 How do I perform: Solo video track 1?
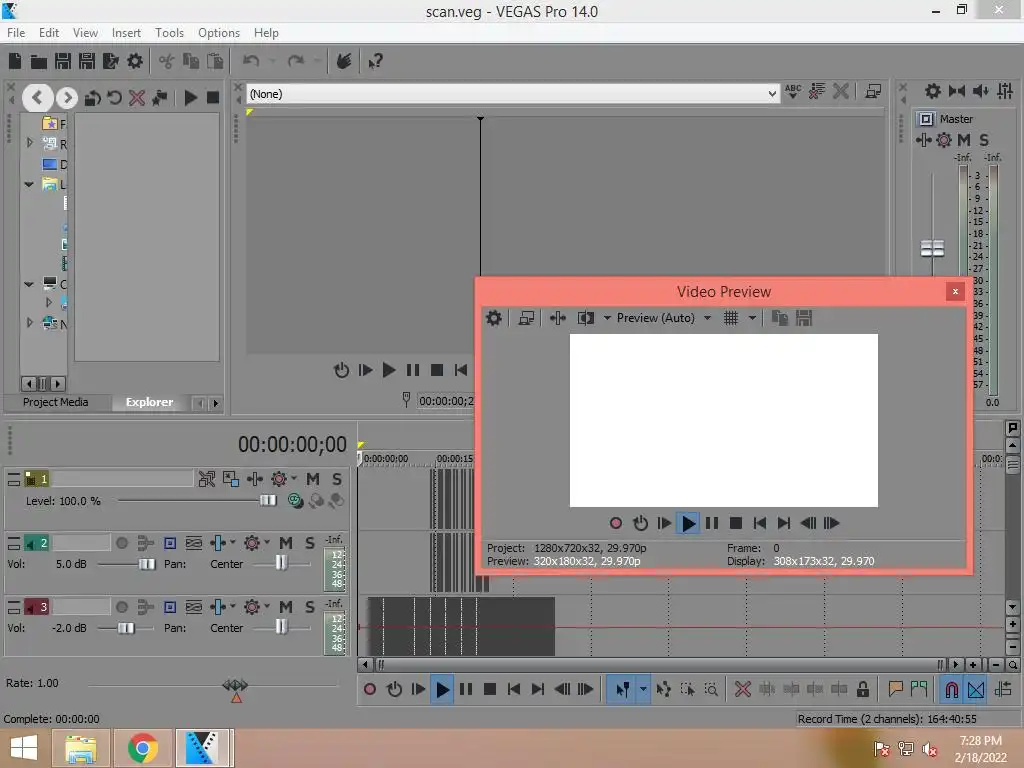(x=337, y=479)
